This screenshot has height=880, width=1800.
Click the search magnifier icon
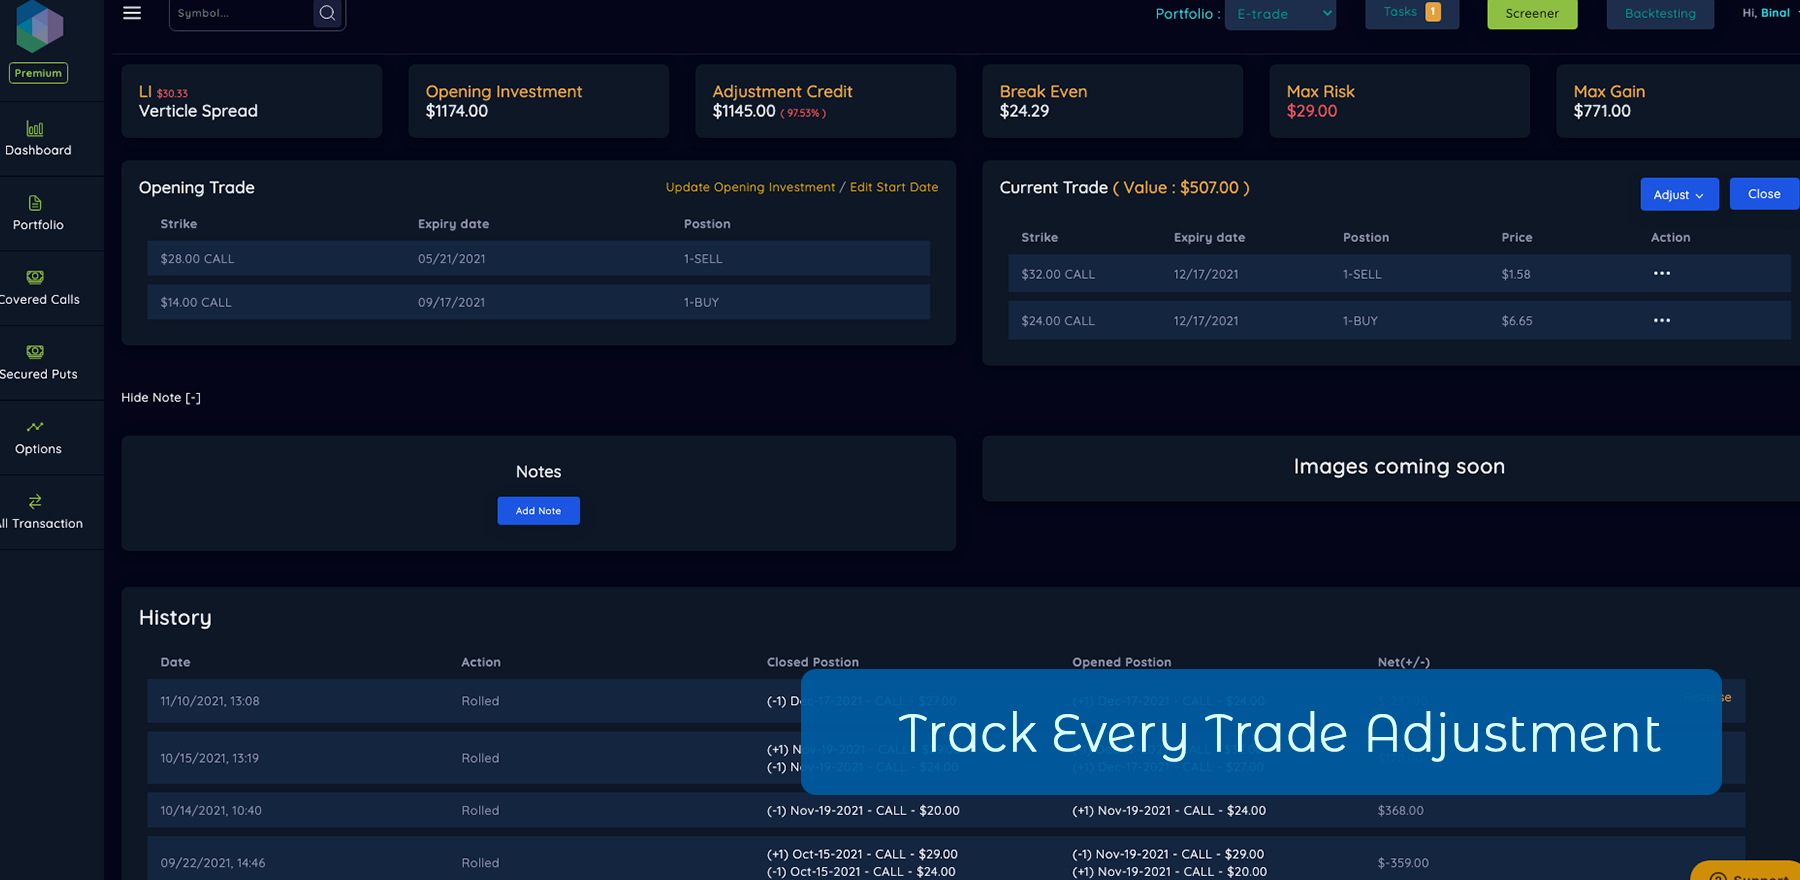pyautogui.click(x=327, y=13)
